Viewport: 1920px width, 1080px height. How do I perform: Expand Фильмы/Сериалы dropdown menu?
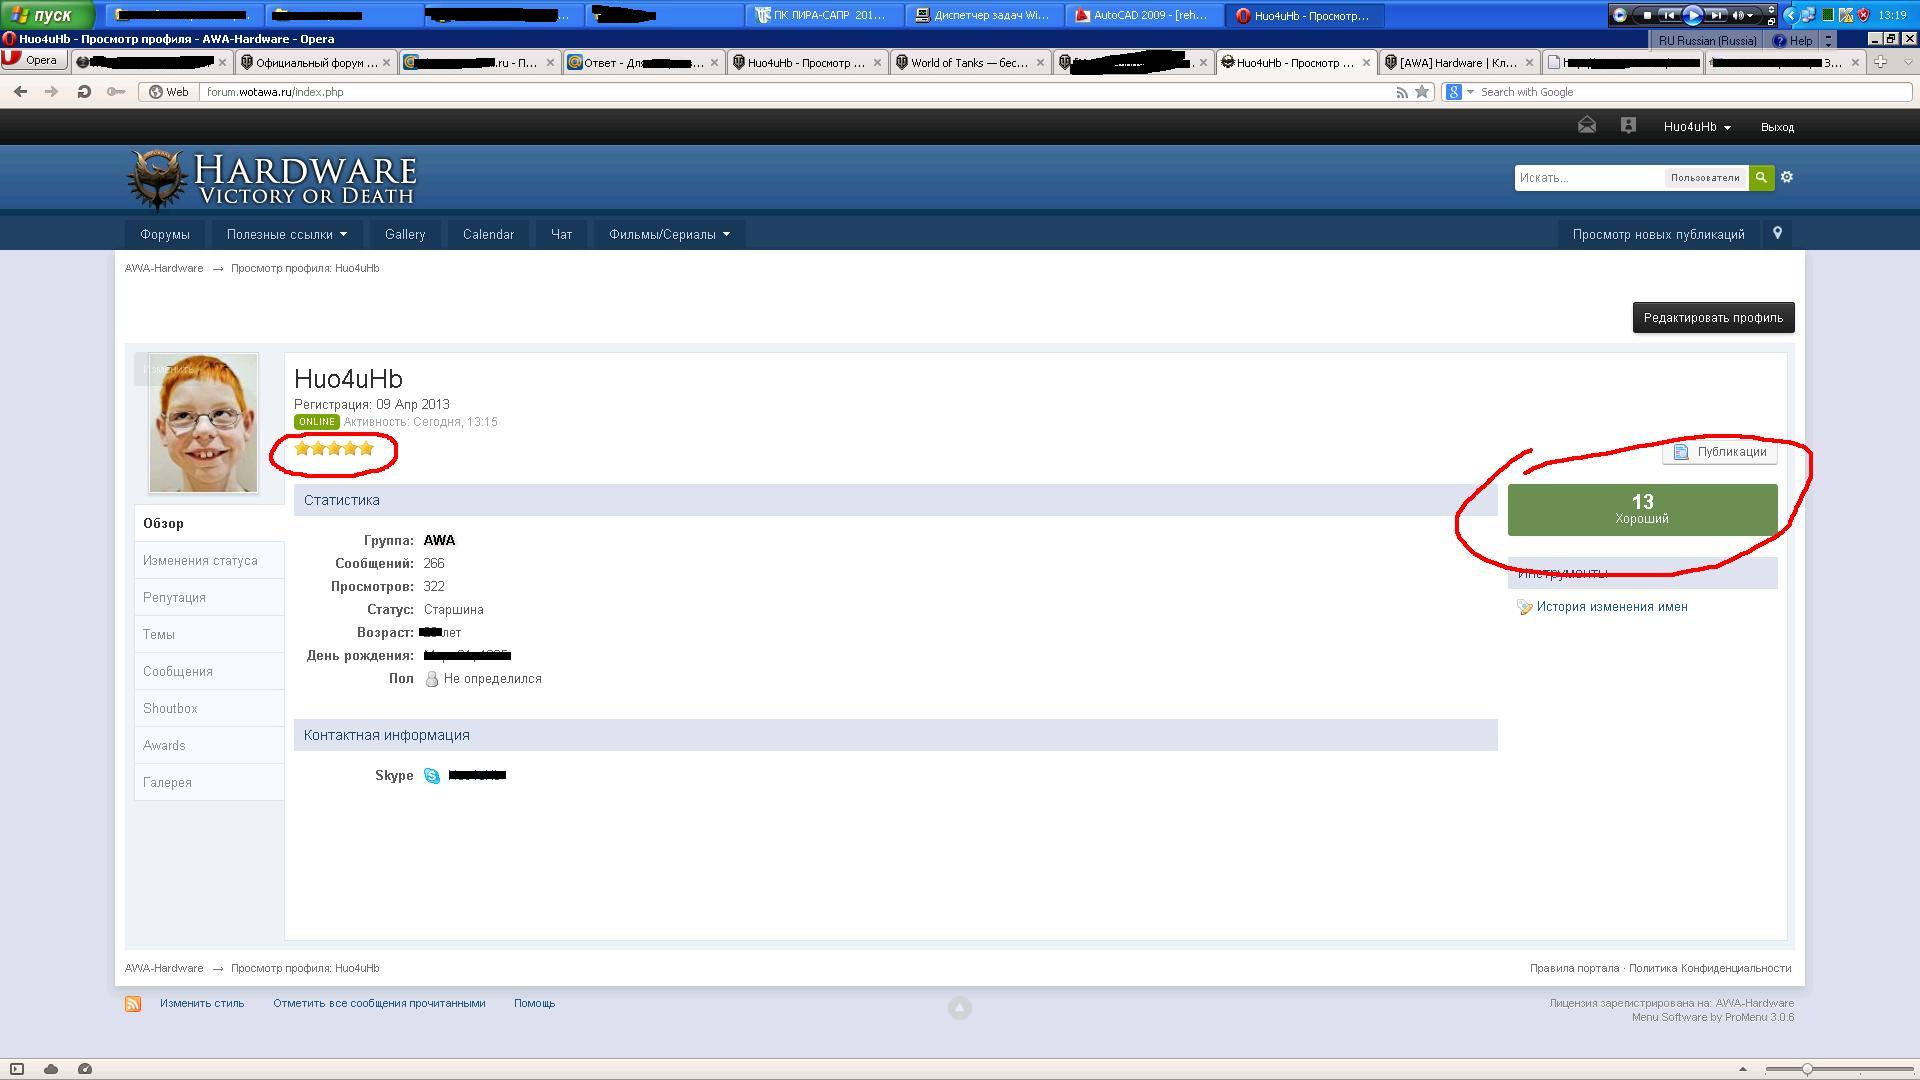tap(669, 234)
